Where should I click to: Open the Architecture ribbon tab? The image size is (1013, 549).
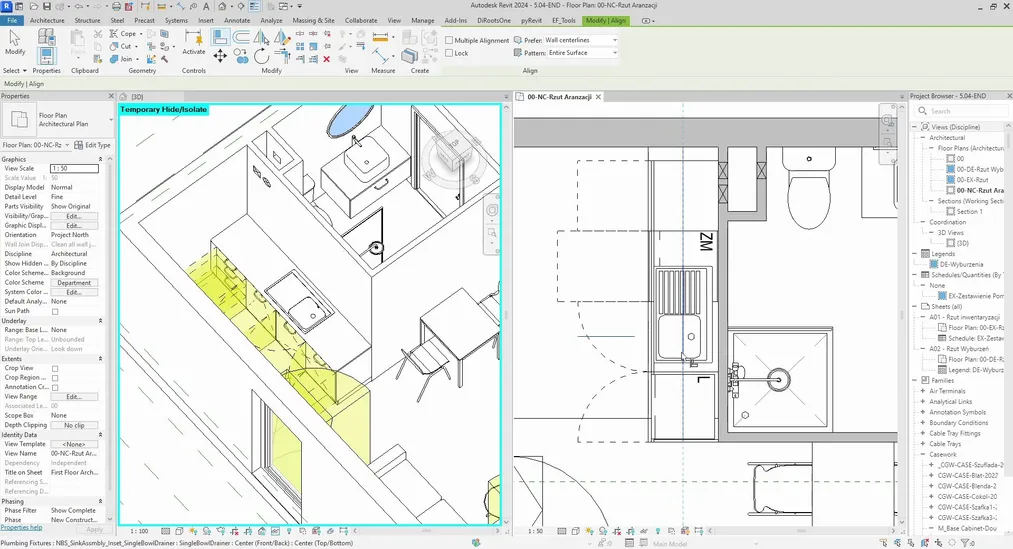pyautogui.click(x=47, y=21)
